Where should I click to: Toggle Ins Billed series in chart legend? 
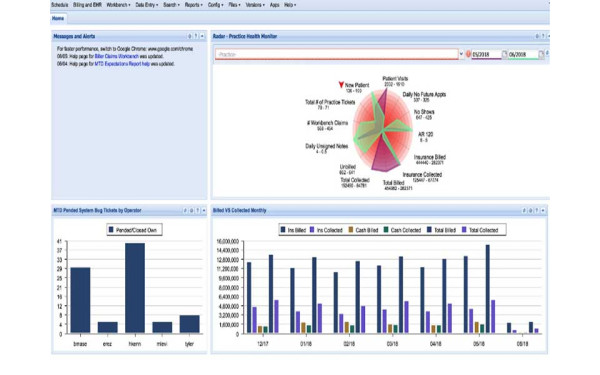(x=293, y=230)
